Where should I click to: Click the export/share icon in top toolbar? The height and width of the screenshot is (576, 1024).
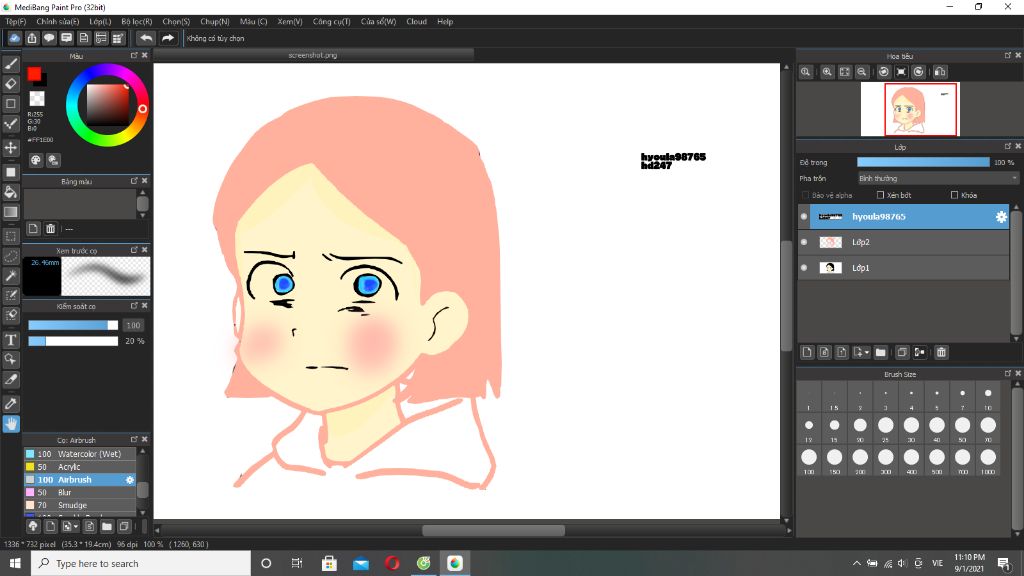click(32, 38)
